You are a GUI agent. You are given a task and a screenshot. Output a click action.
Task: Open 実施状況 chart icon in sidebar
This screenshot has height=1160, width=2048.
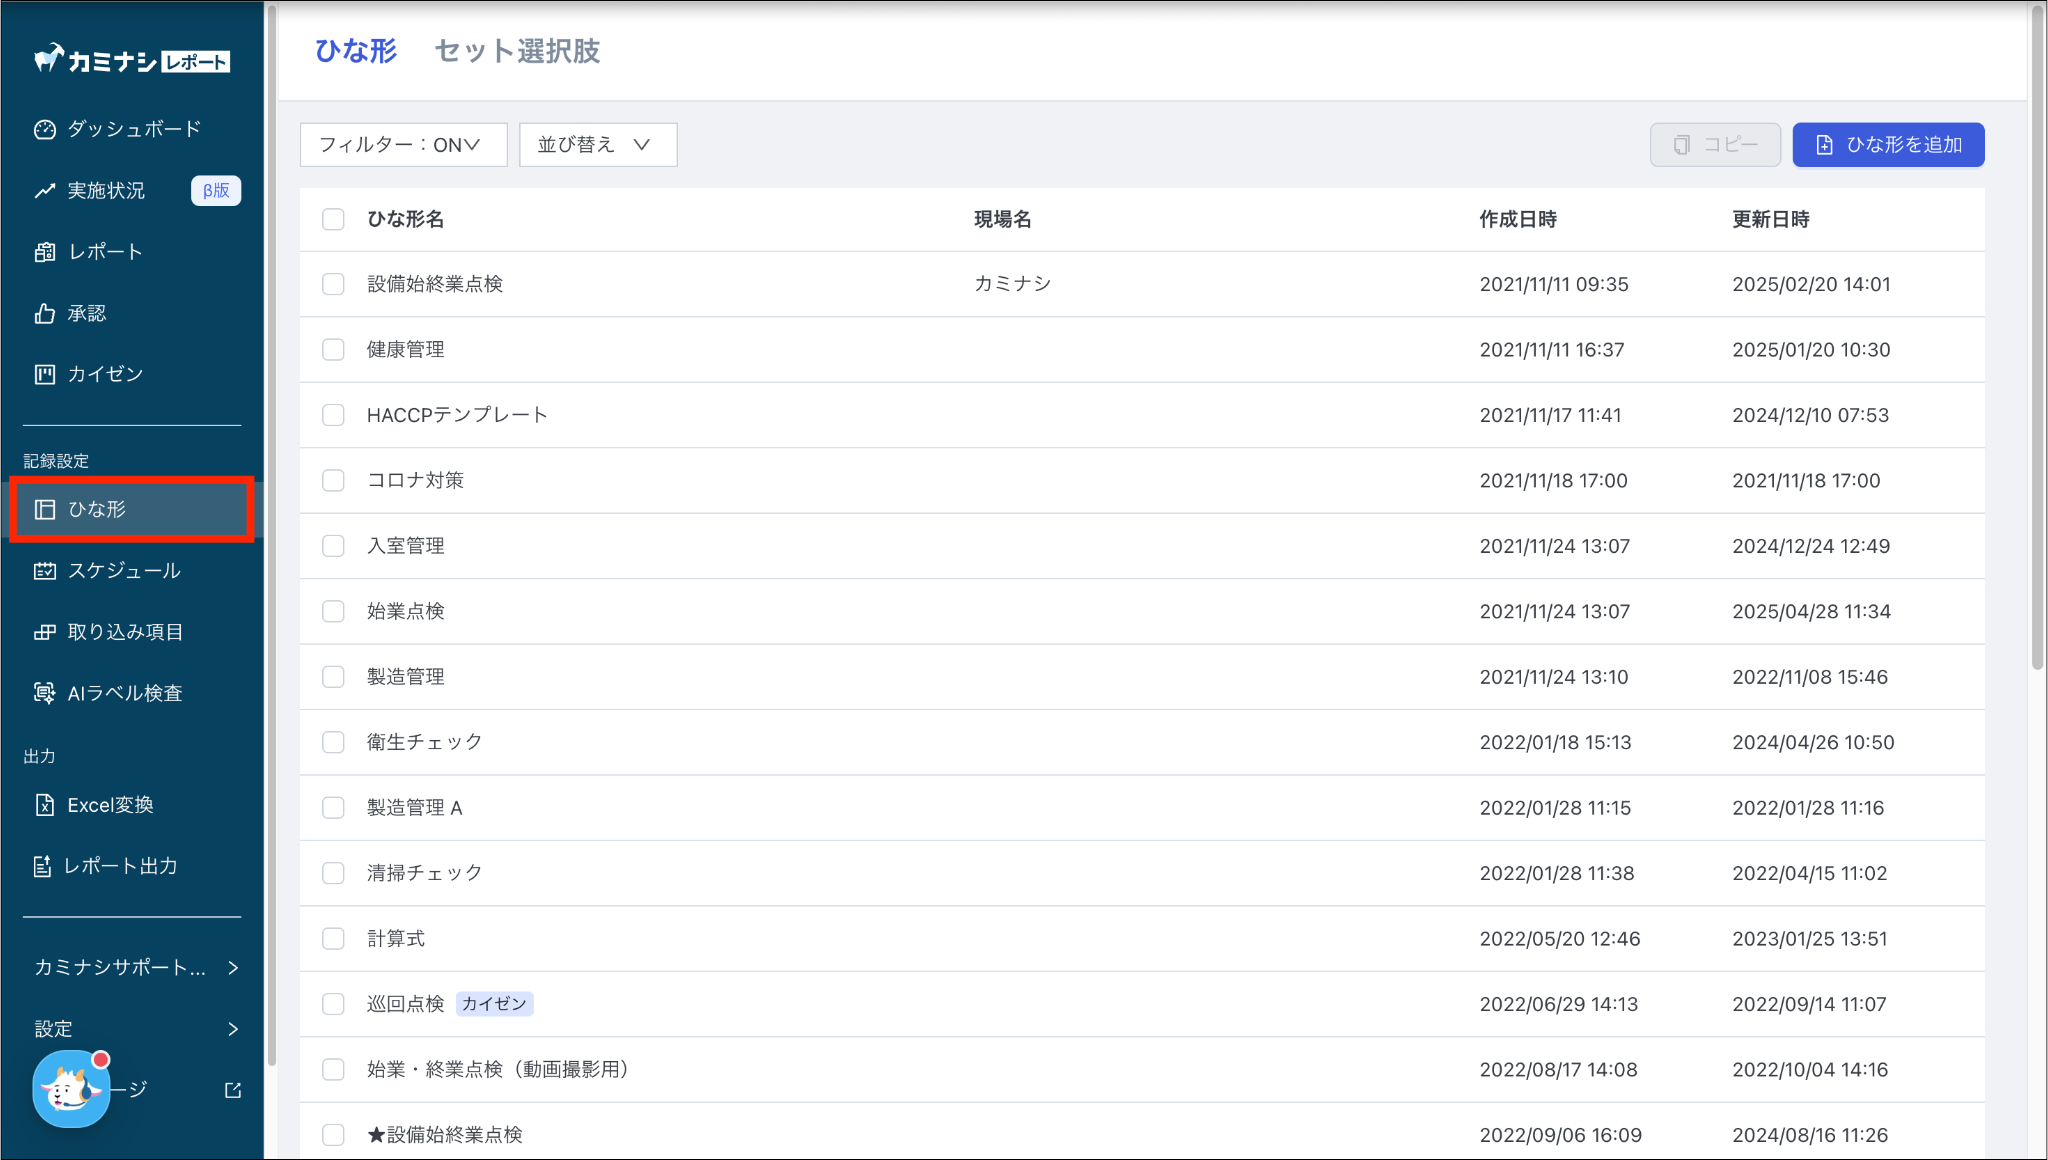click(44, 190)
